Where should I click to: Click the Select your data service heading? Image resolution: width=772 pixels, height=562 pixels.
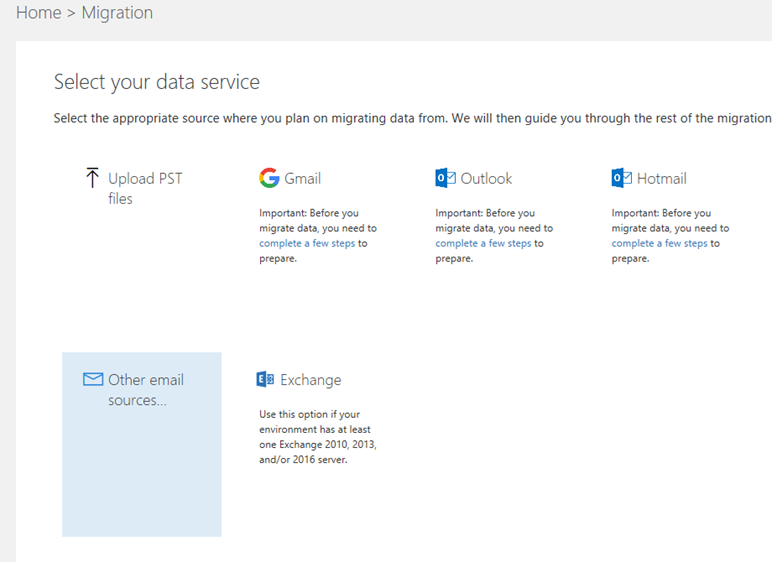(157, 82)
